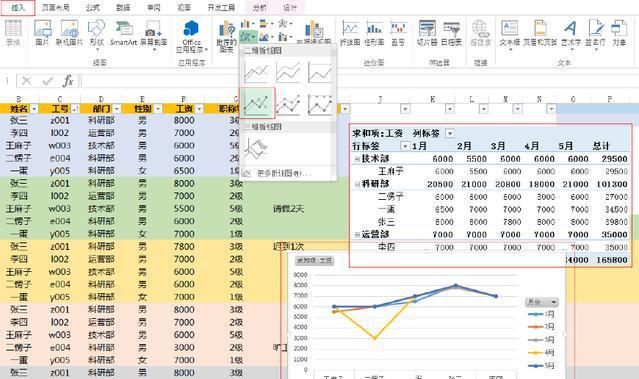Open the 性别 column filter dropdown

[x=158, y=109]
